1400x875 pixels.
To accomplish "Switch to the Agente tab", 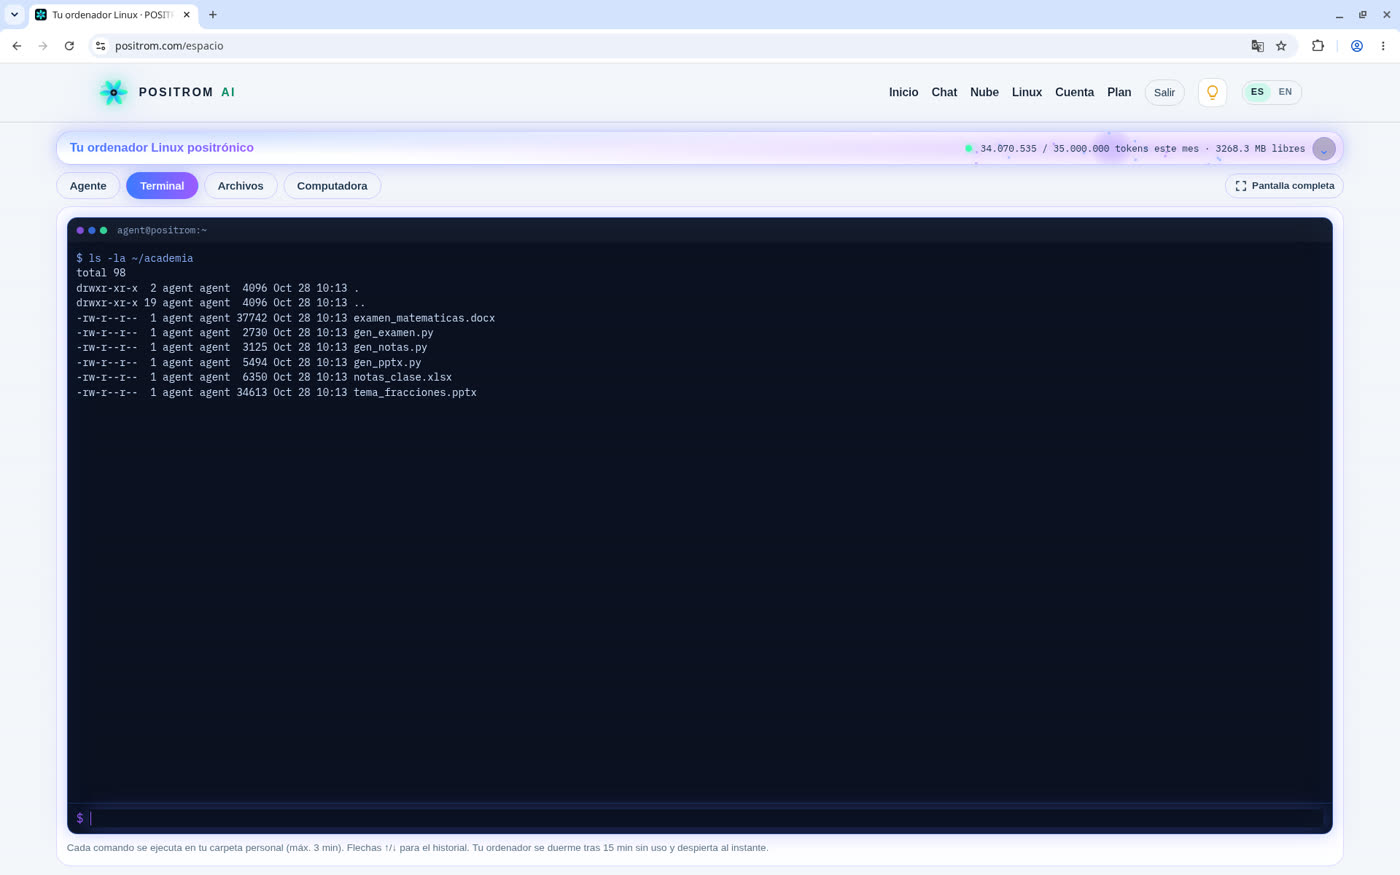I will (88, 186).
